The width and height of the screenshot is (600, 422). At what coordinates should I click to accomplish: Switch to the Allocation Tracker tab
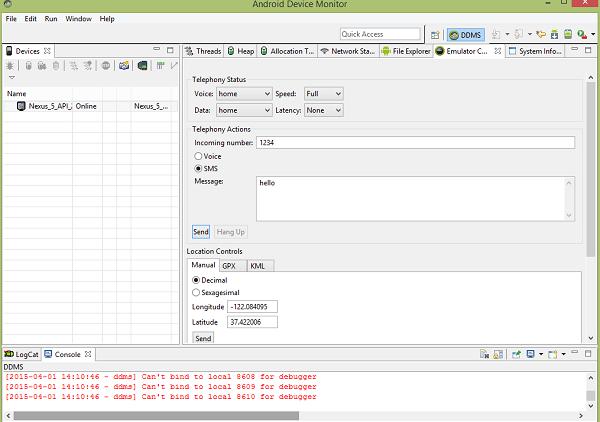(x=287, y=51)
